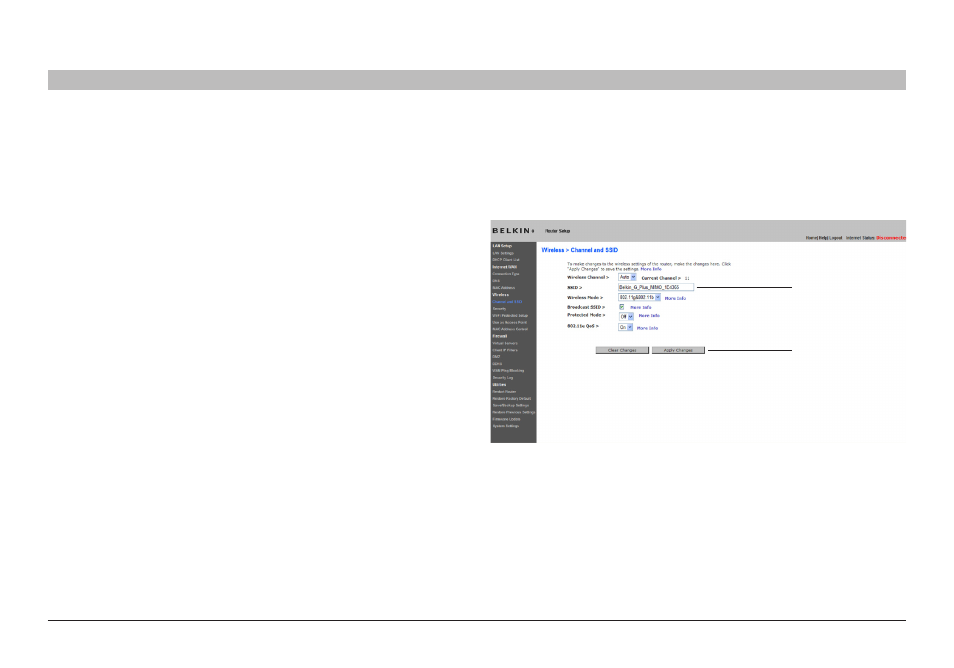Click the "Current Channel >" label
954x668 pixels.
(661, 278)
